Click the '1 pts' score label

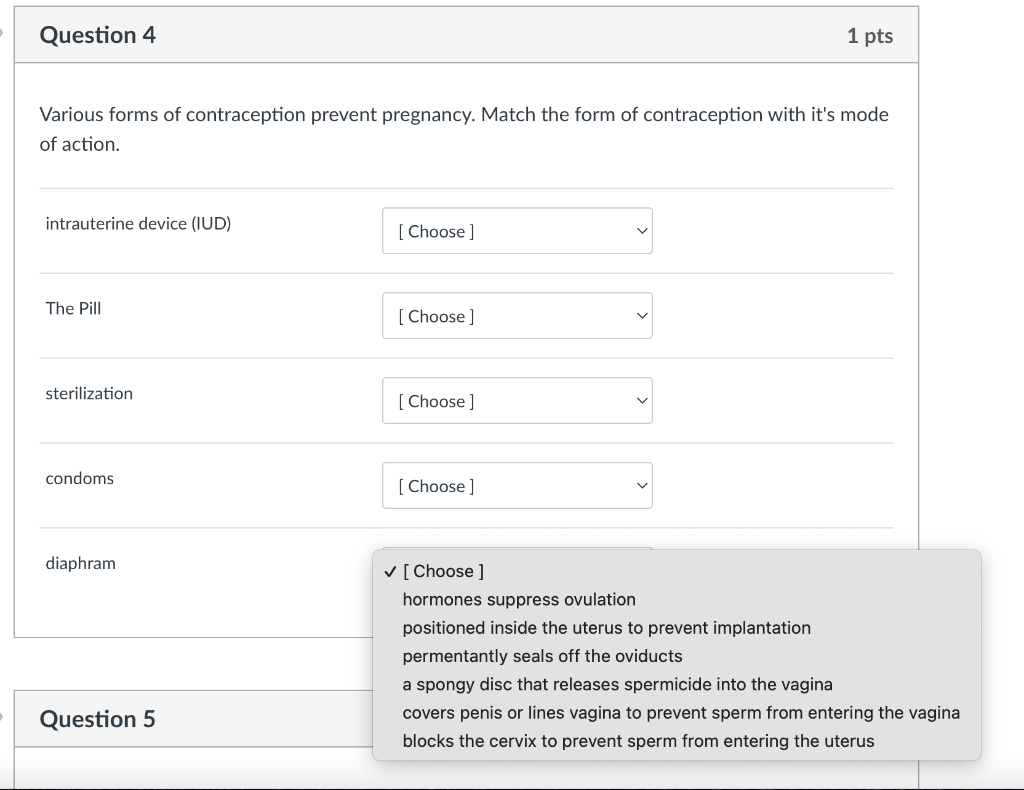pyautogui.click(x=869, y=36)
